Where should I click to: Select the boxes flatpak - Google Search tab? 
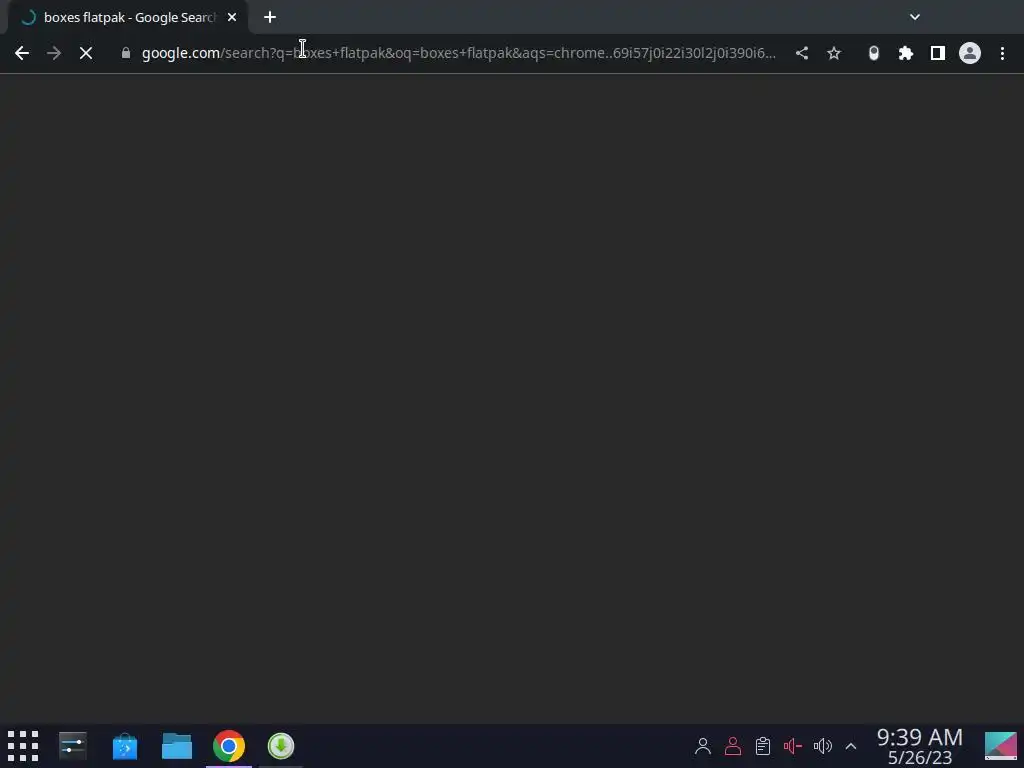coord(128,17)
